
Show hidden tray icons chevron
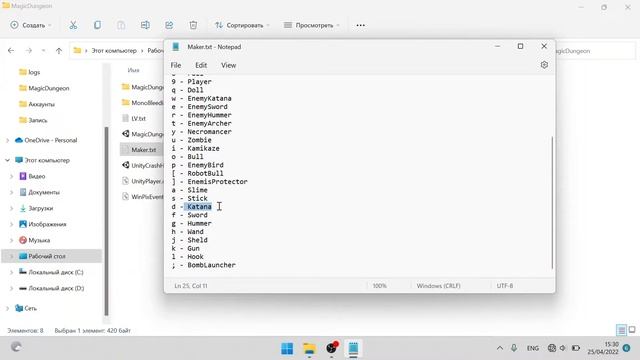pos(500,348)
